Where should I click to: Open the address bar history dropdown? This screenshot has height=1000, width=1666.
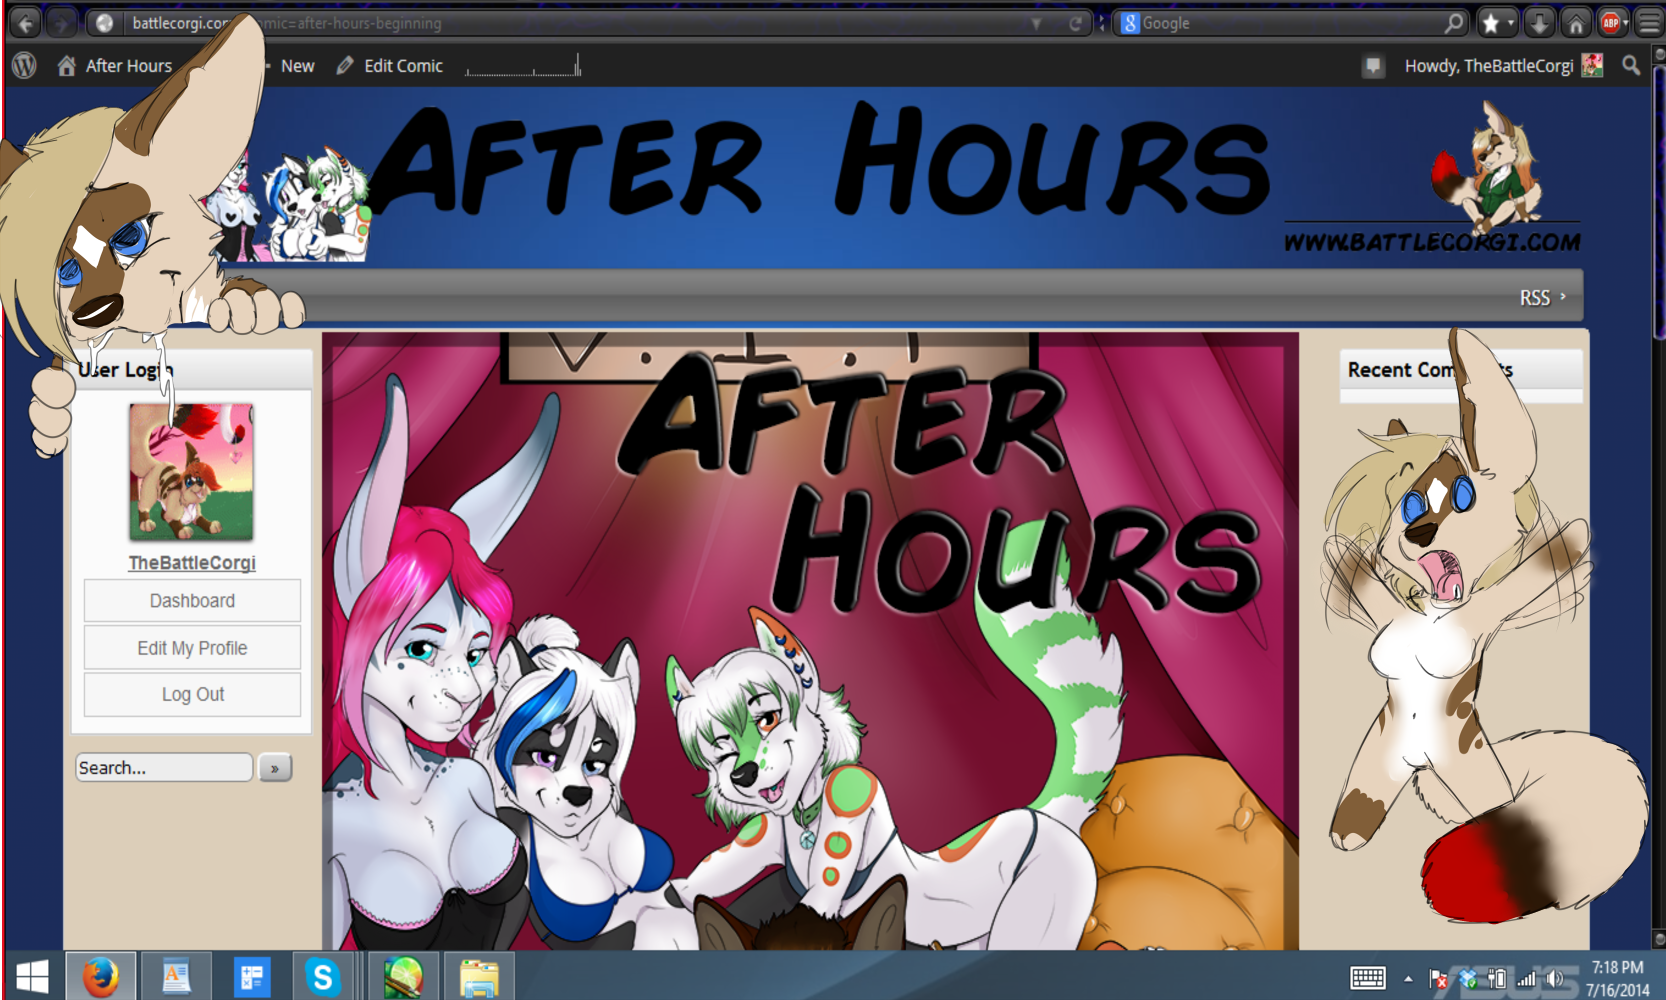(1036, 23)
